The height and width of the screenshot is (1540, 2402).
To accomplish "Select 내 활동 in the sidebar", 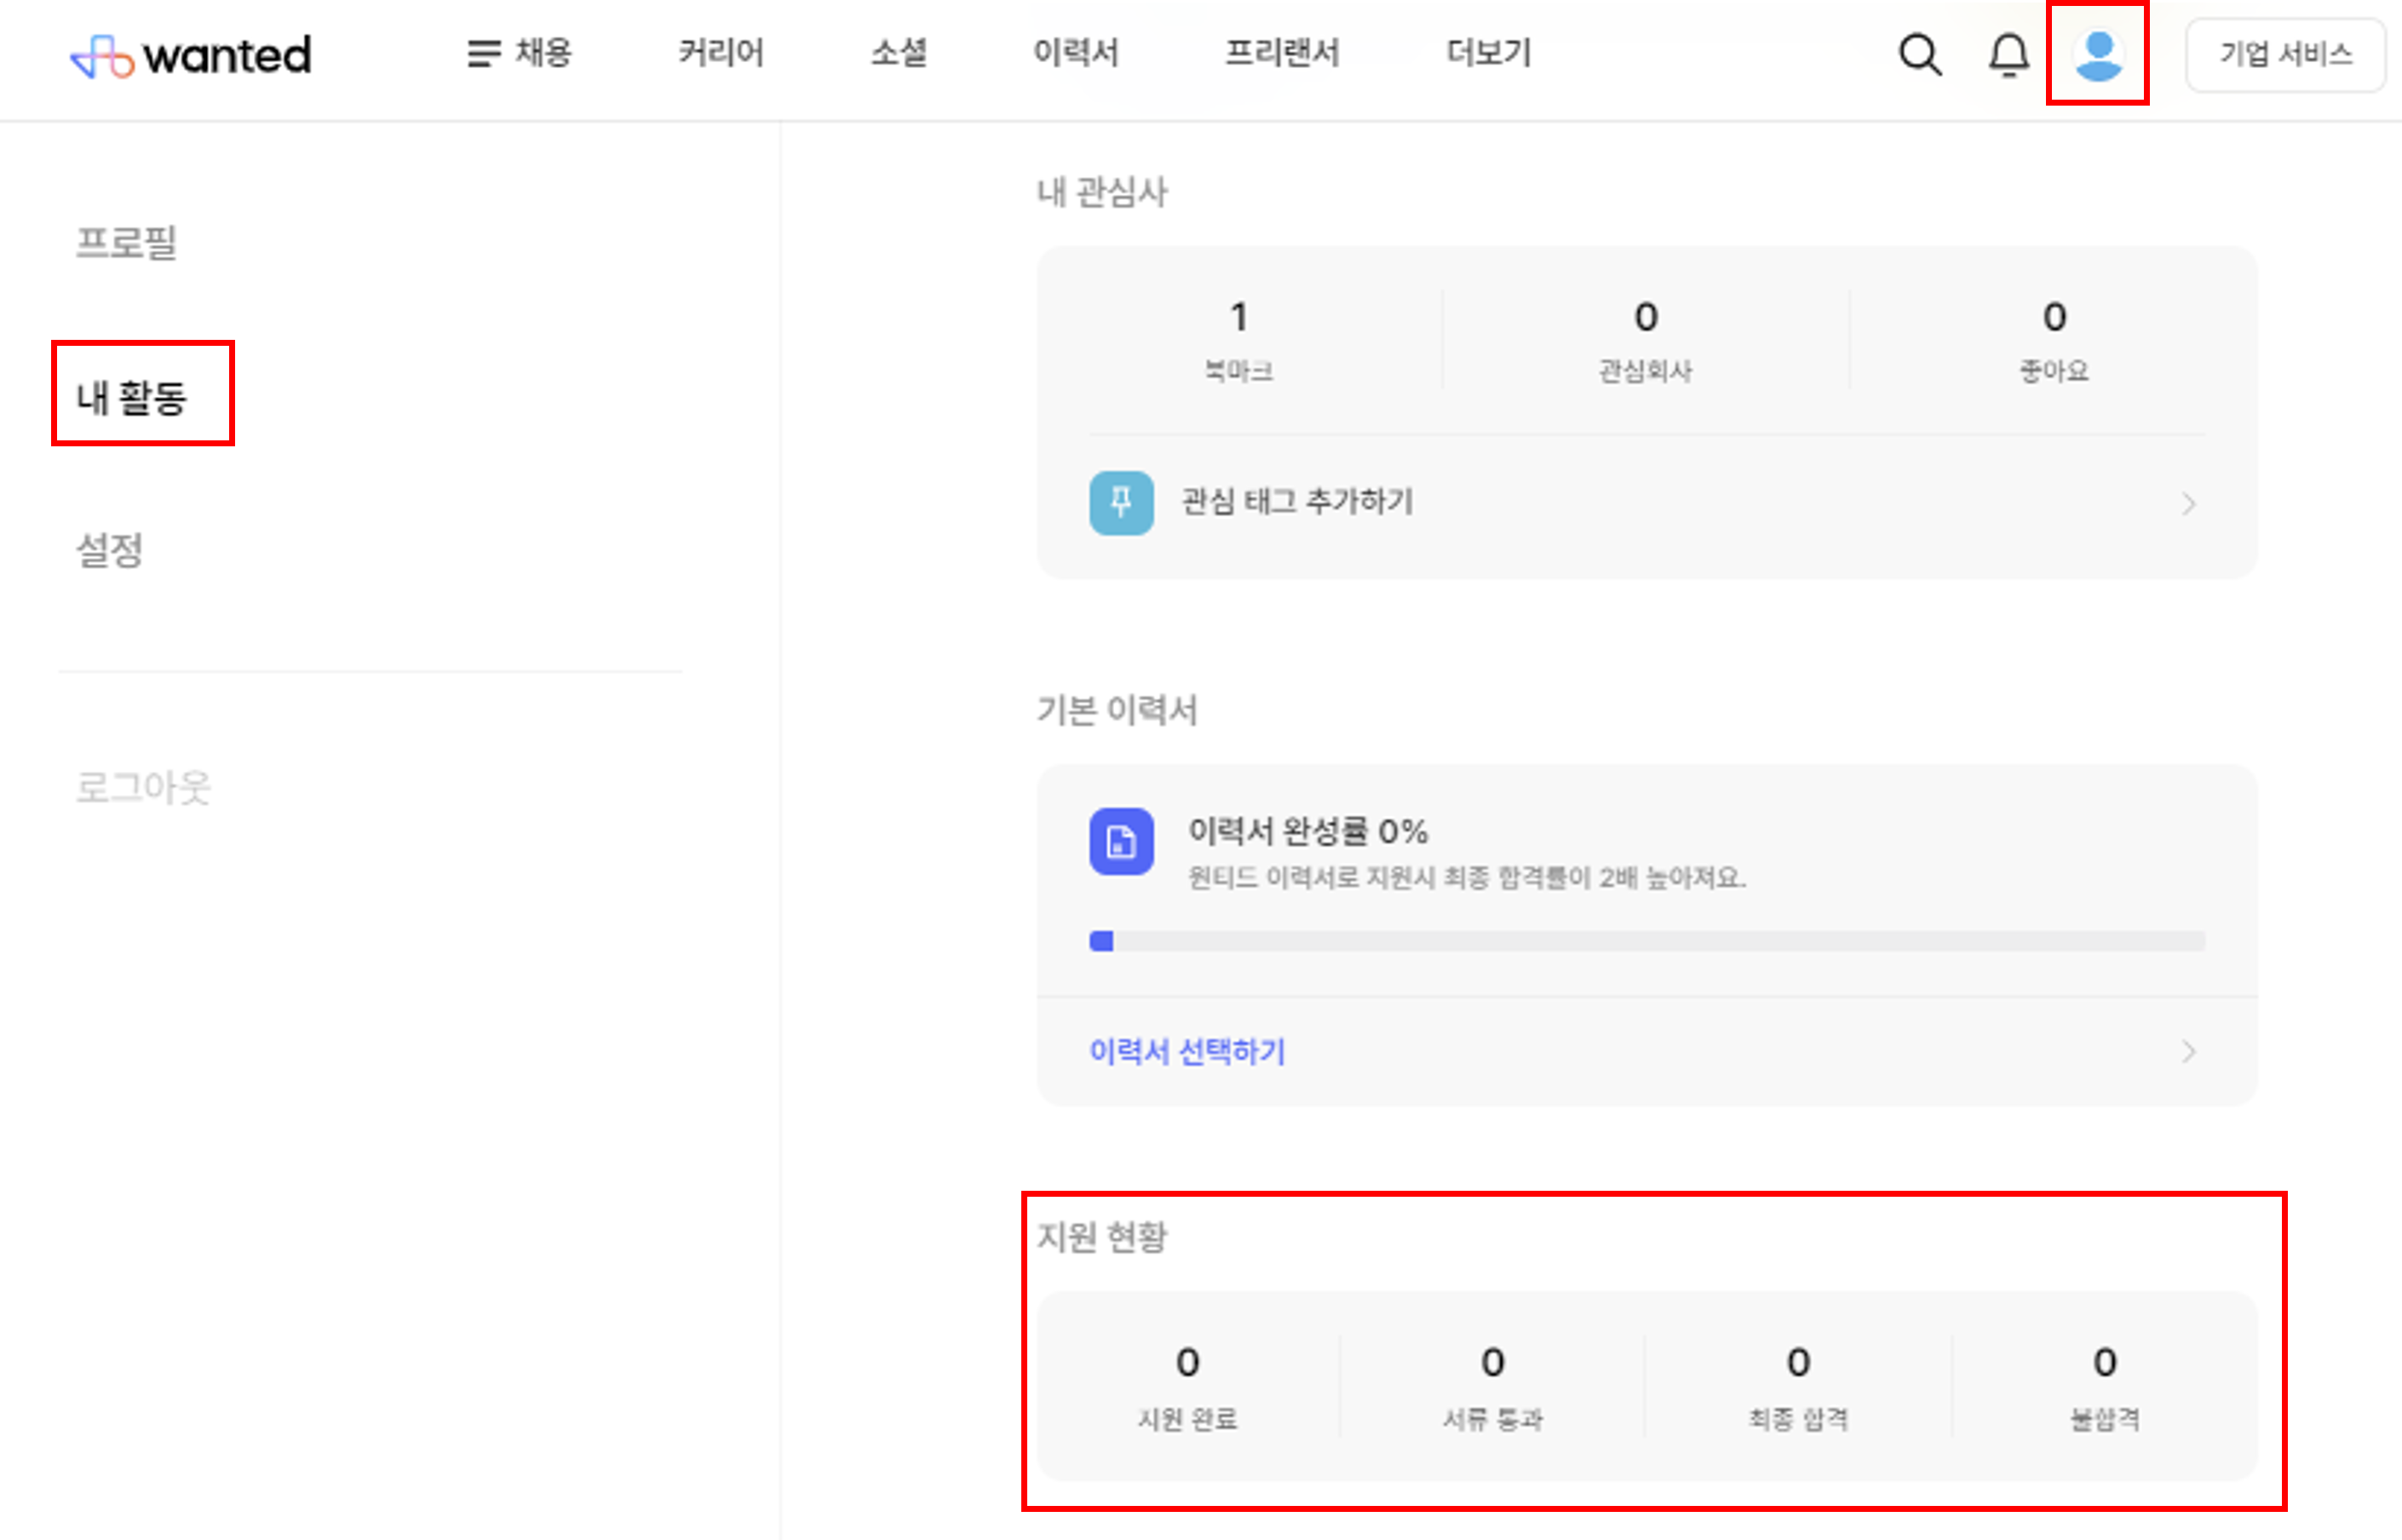I will coord(132,397).
